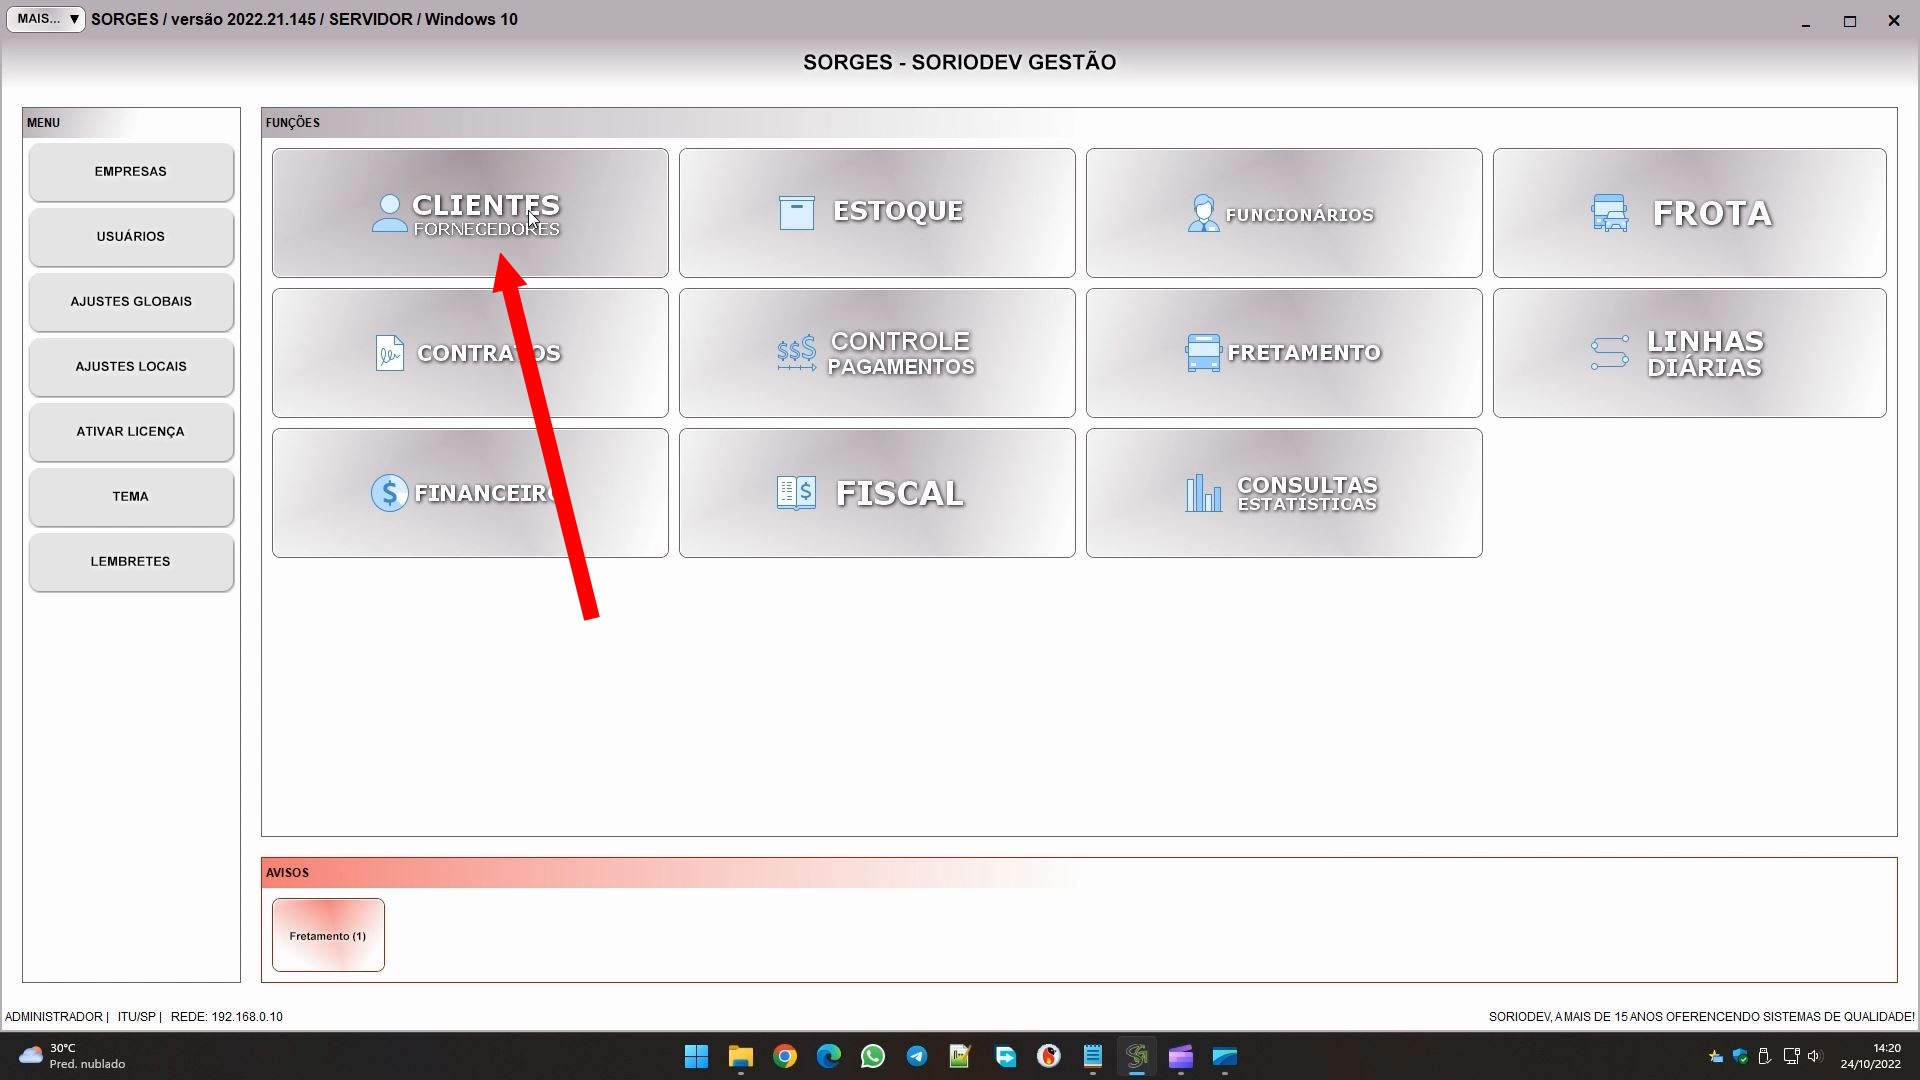Open Consultas Estatísticas module

[1284, 493]
